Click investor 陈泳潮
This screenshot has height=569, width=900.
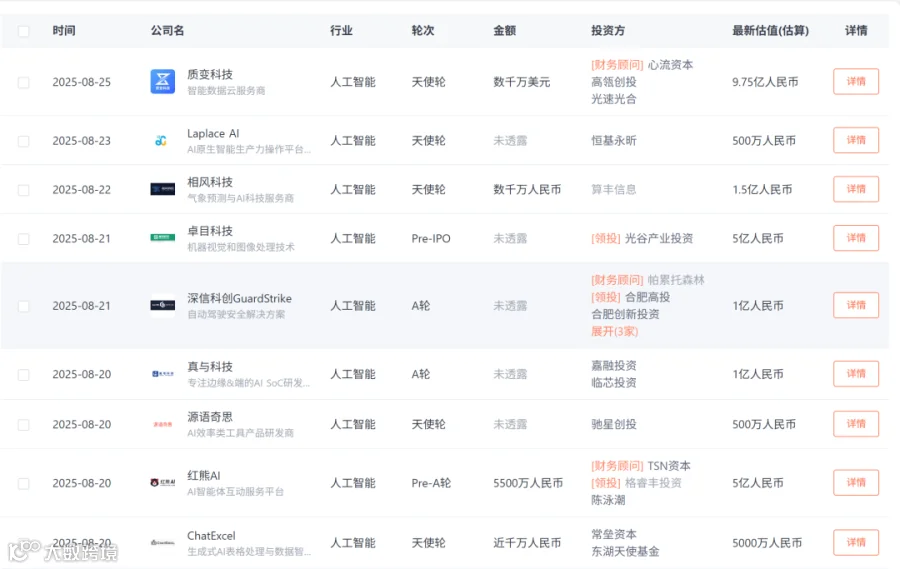pyautogui.click(x=608, y=500)
